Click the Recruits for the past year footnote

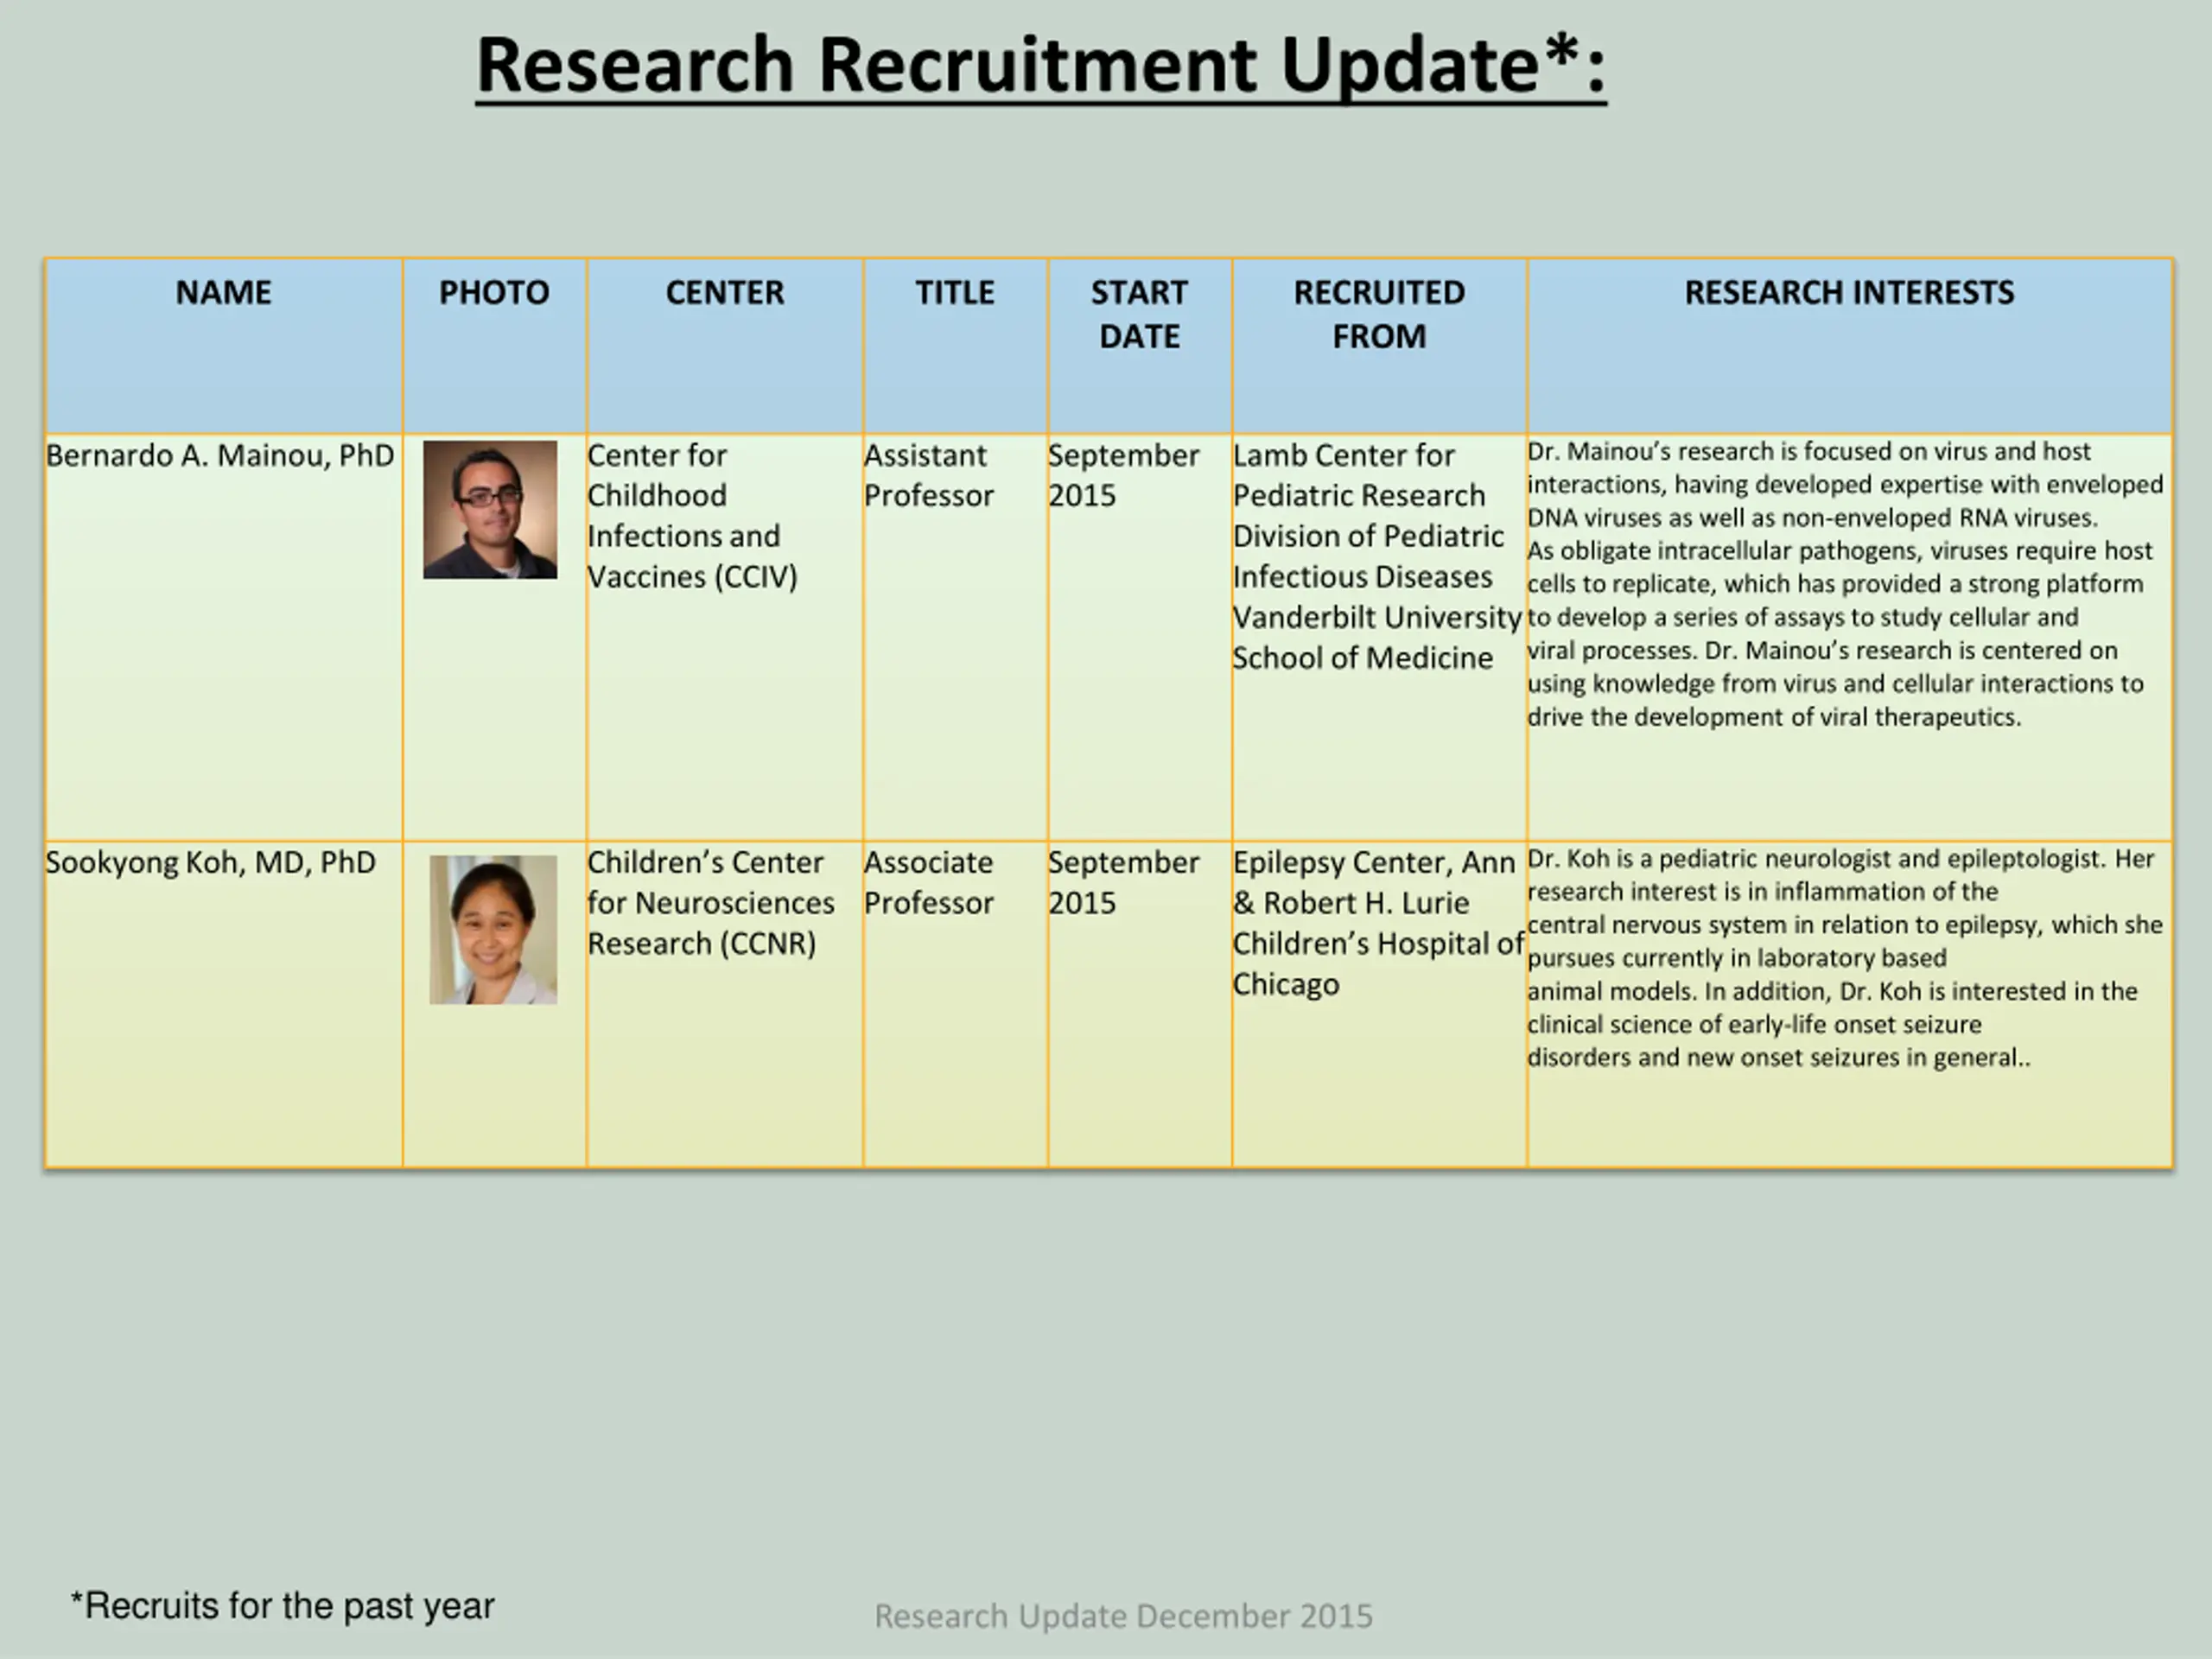click(x=282, y=1606)
